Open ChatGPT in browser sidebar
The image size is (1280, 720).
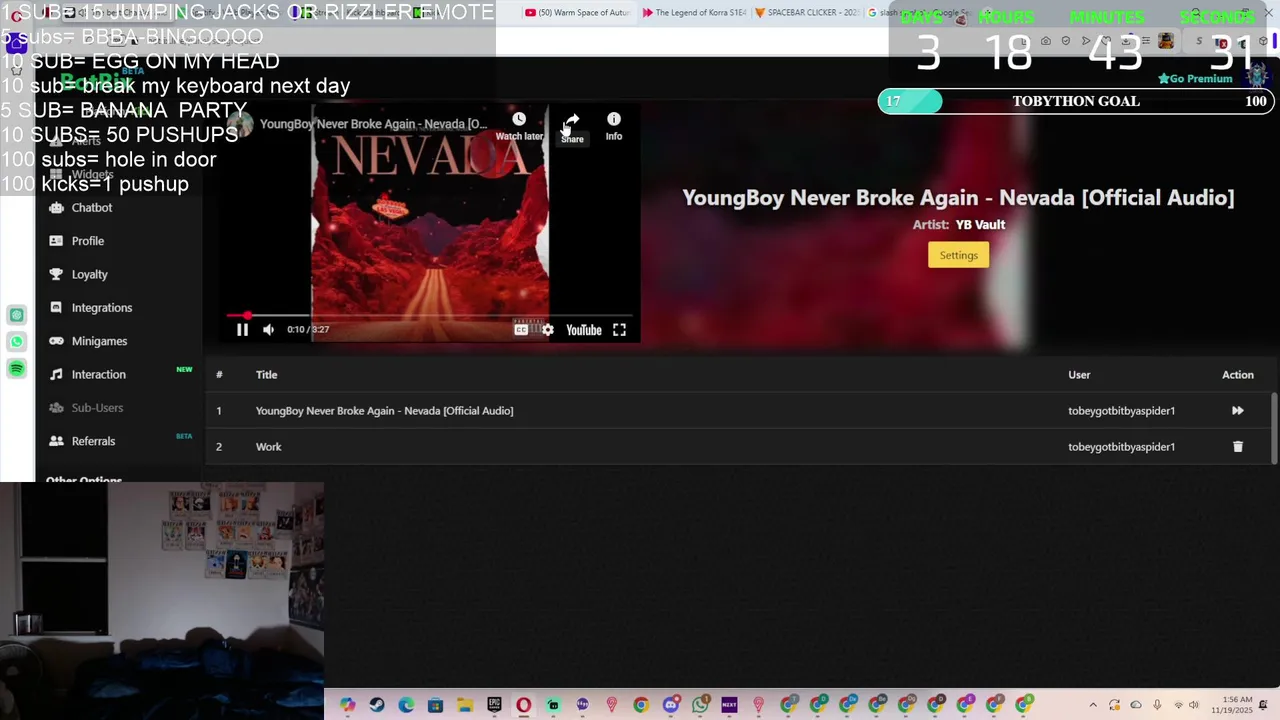click(x=17, y=315)
